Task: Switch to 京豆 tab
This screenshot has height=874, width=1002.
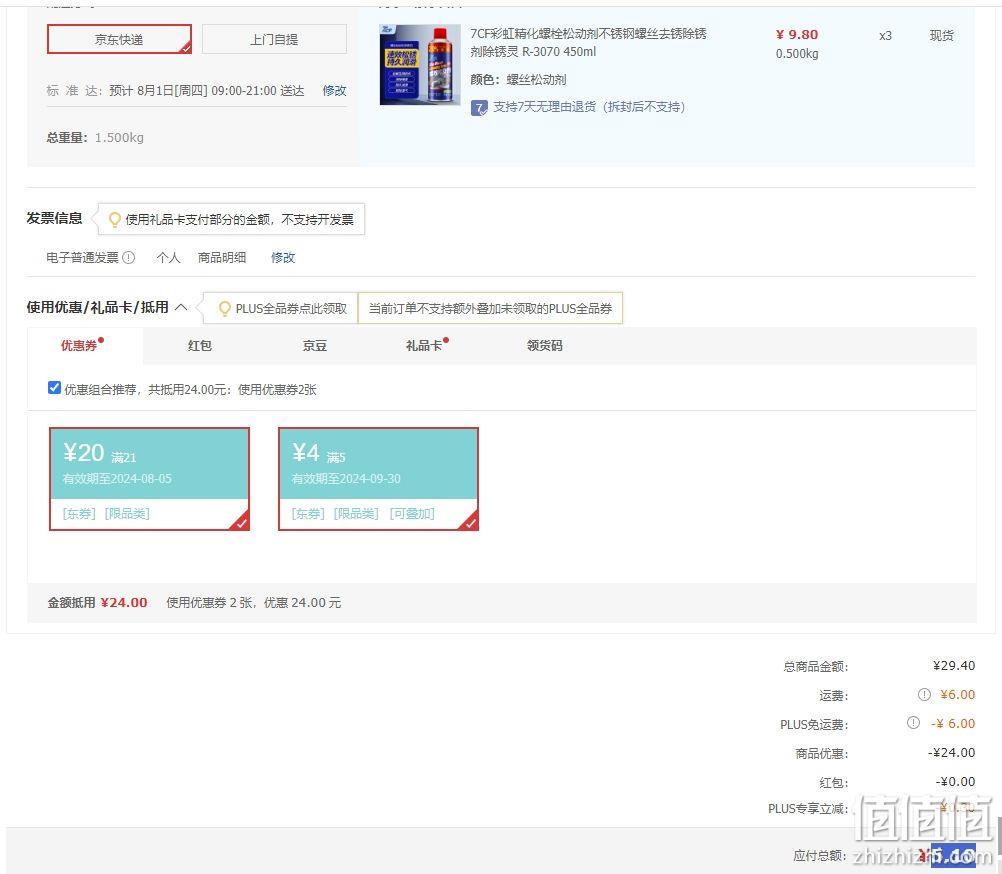Action: [x=314, y=346]
